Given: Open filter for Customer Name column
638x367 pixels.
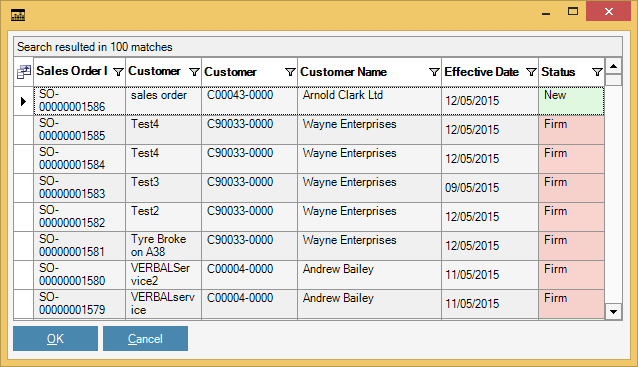Looking at the screenshot, I should (434, 72).
